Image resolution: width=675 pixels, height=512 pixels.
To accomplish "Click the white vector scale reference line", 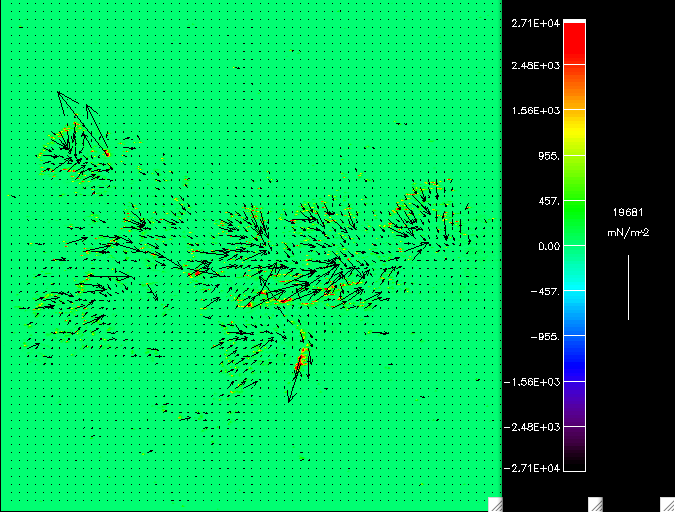I will [x=628, y=287].
